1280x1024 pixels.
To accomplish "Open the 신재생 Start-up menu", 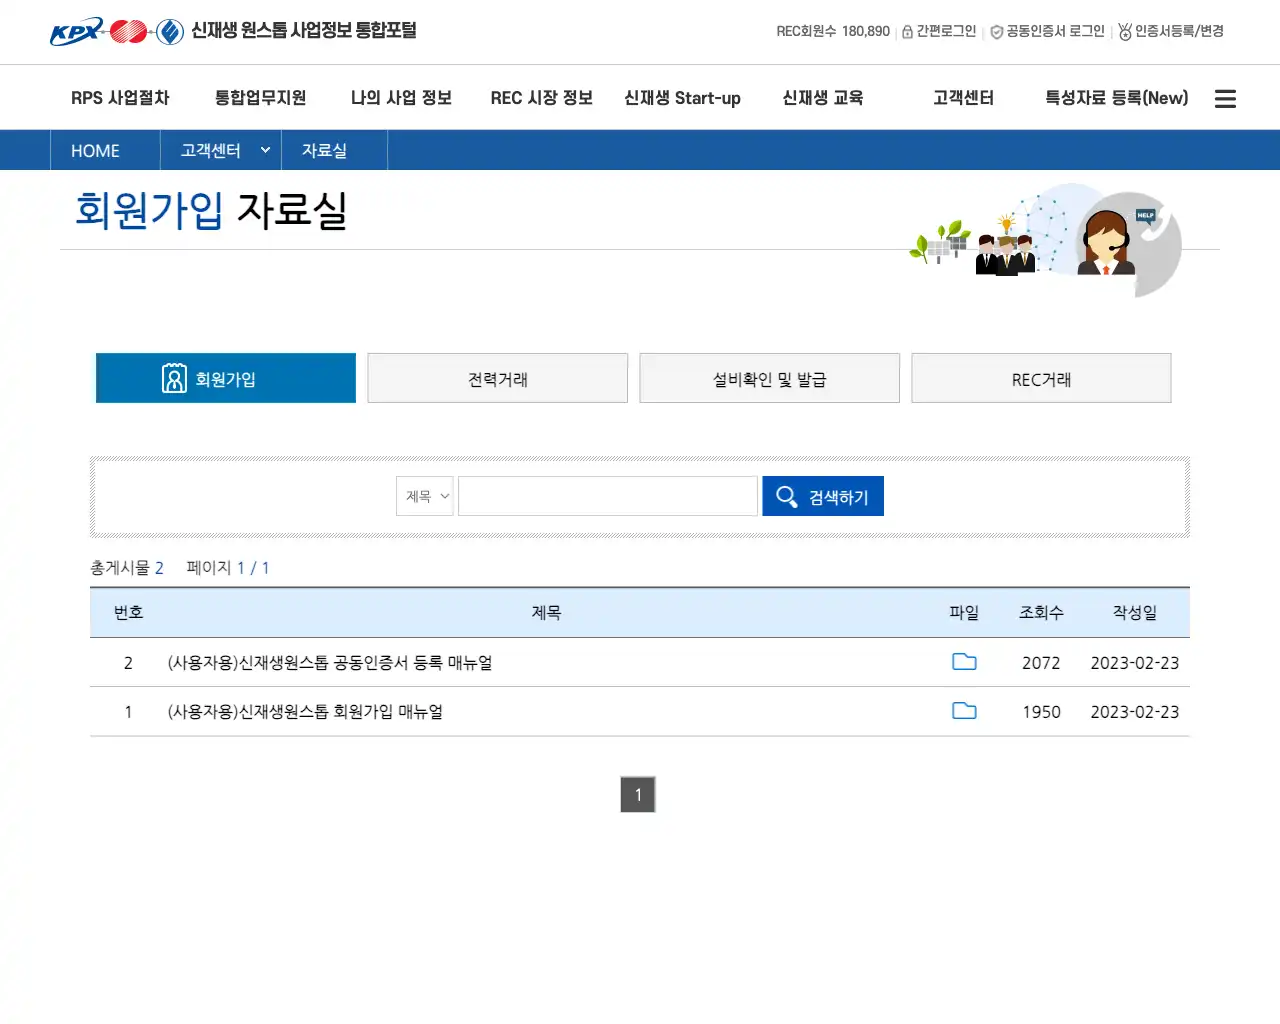I will click(682, 98).
